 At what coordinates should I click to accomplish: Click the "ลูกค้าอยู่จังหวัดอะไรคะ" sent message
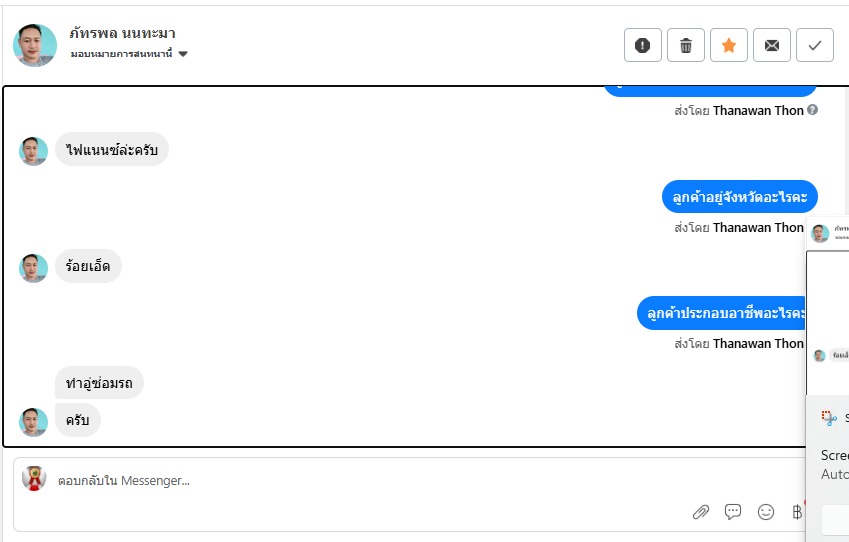point(740,198)
